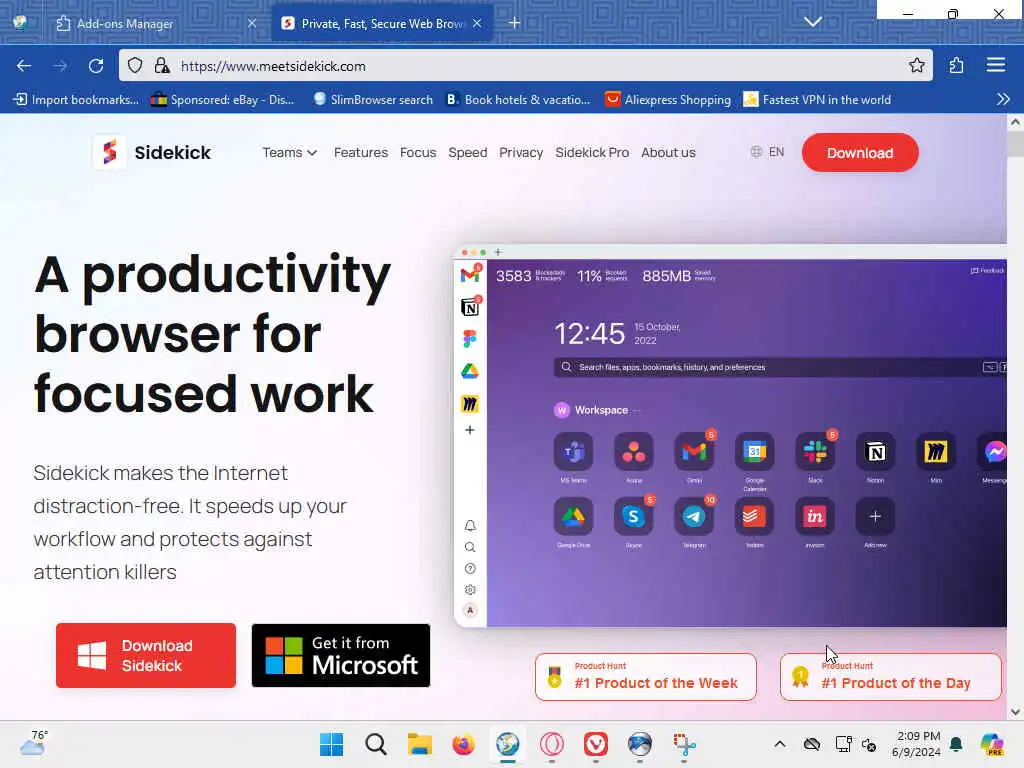Click the Sidekick logo
Image resolution: width=1024 pixels, height=768 pixels.
point(152,152)
